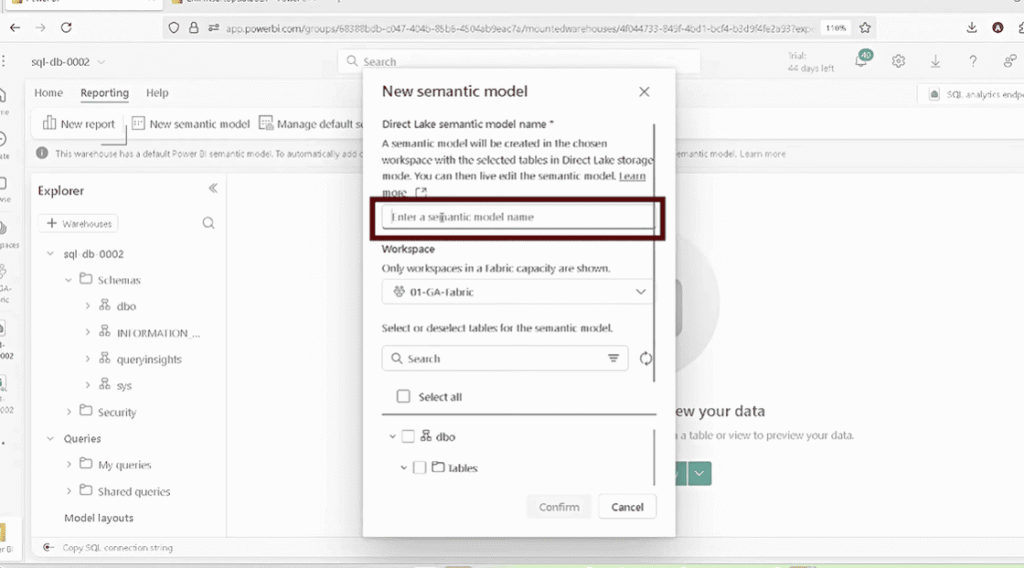The image size is (1024, 568).
Task: Open filter options in table search box
Action: pyautogui.click(x=613, y=358)
